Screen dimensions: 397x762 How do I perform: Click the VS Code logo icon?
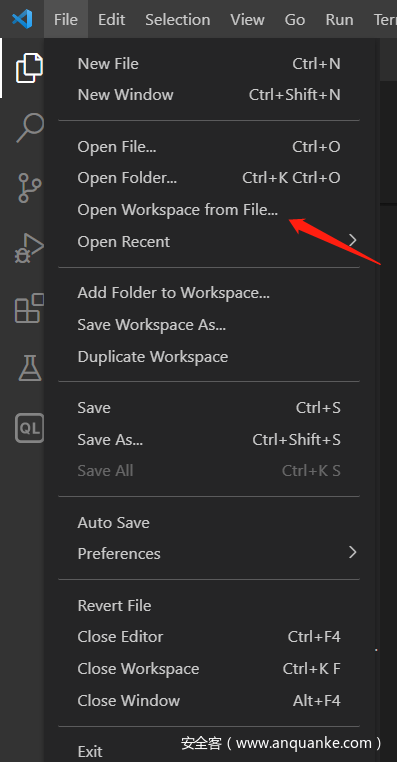pos(22,19)
